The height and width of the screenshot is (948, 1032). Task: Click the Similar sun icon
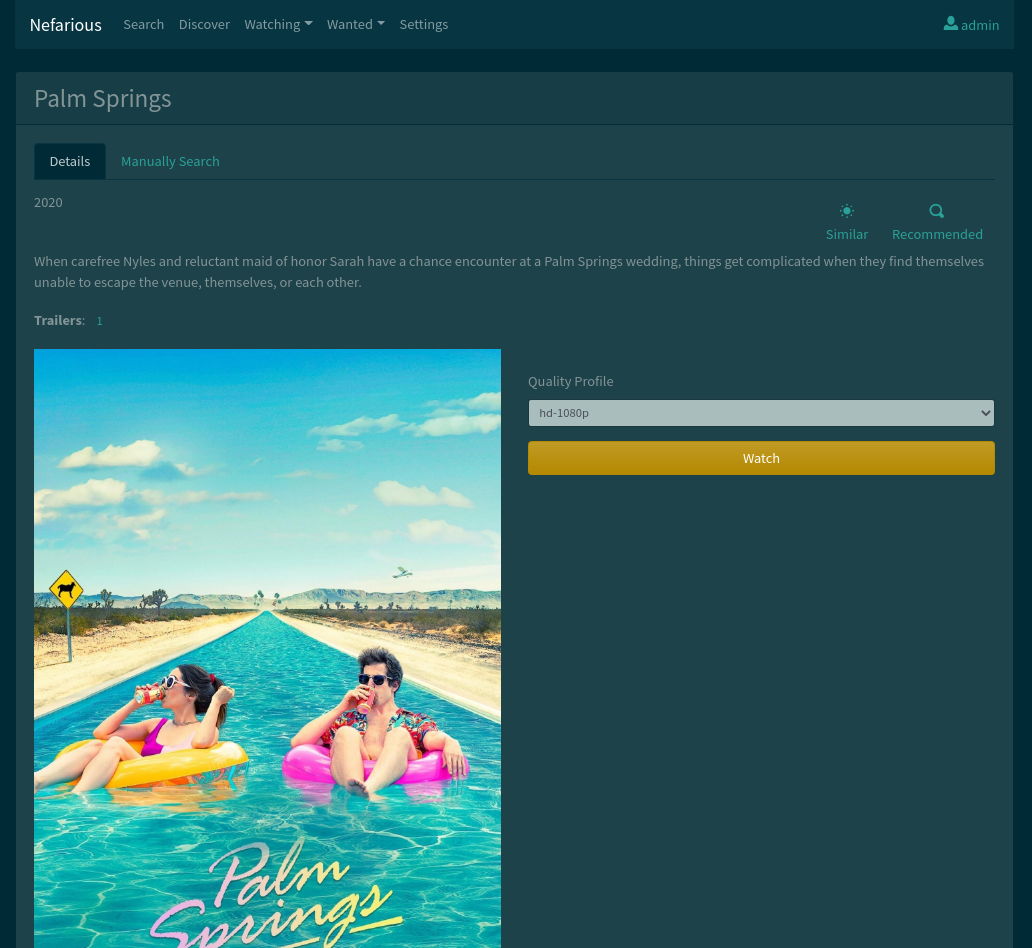[847, 211]
